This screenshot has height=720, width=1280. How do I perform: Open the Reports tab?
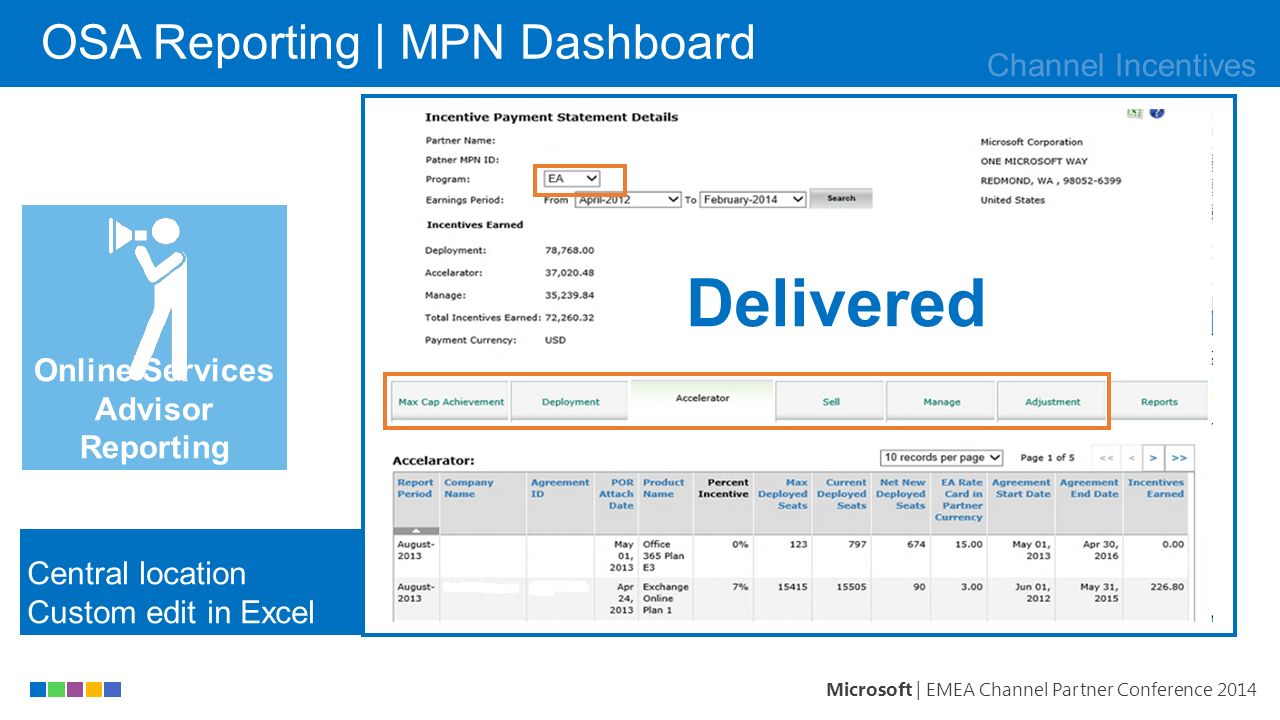click(x=1159, y=402)
